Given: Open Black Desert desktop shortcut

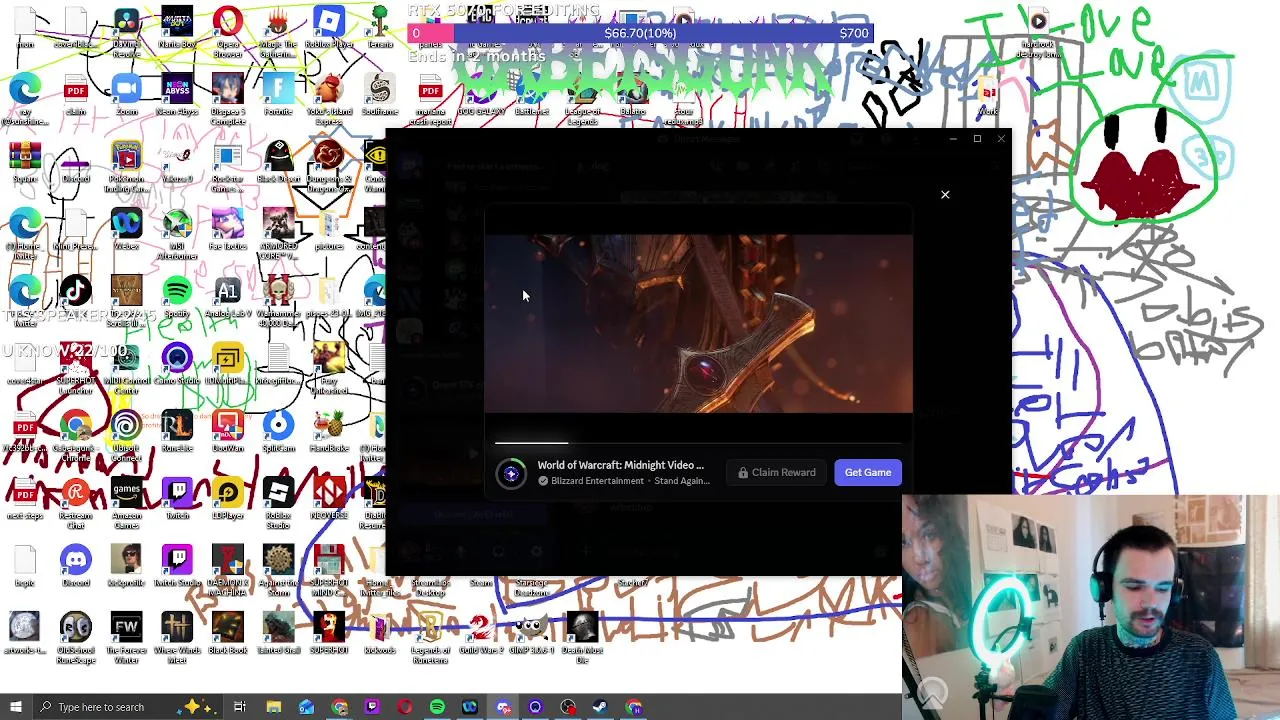Looking at the screenshot, I should 278,164.
